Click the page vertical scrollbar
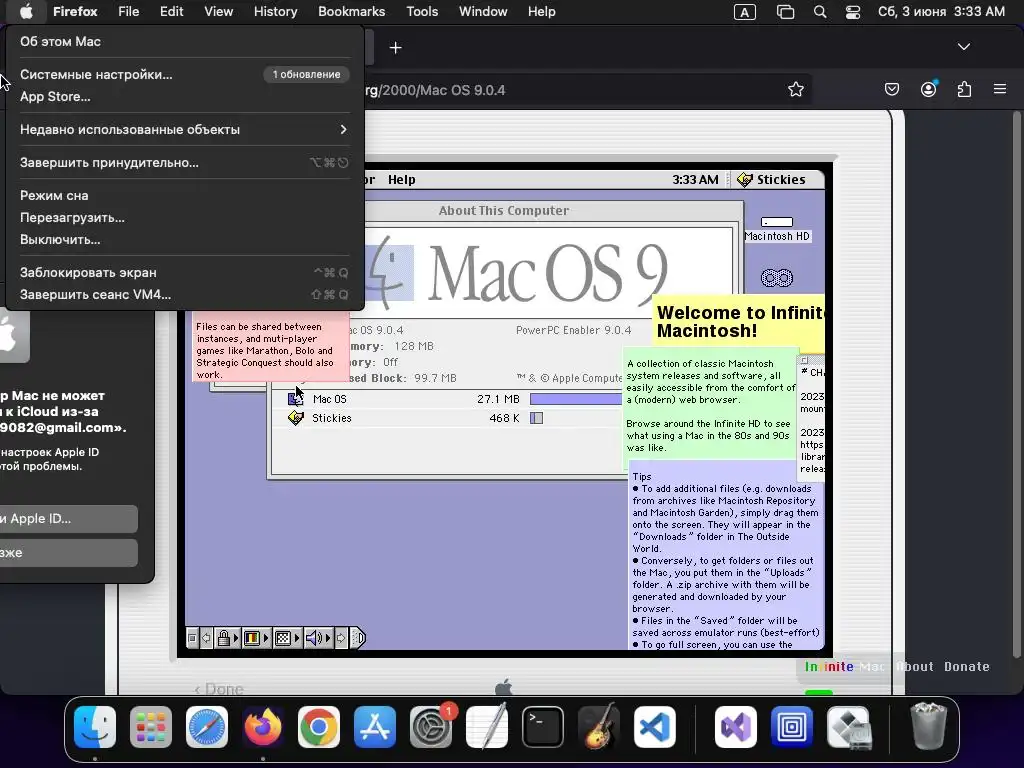 coord(1016,385)
